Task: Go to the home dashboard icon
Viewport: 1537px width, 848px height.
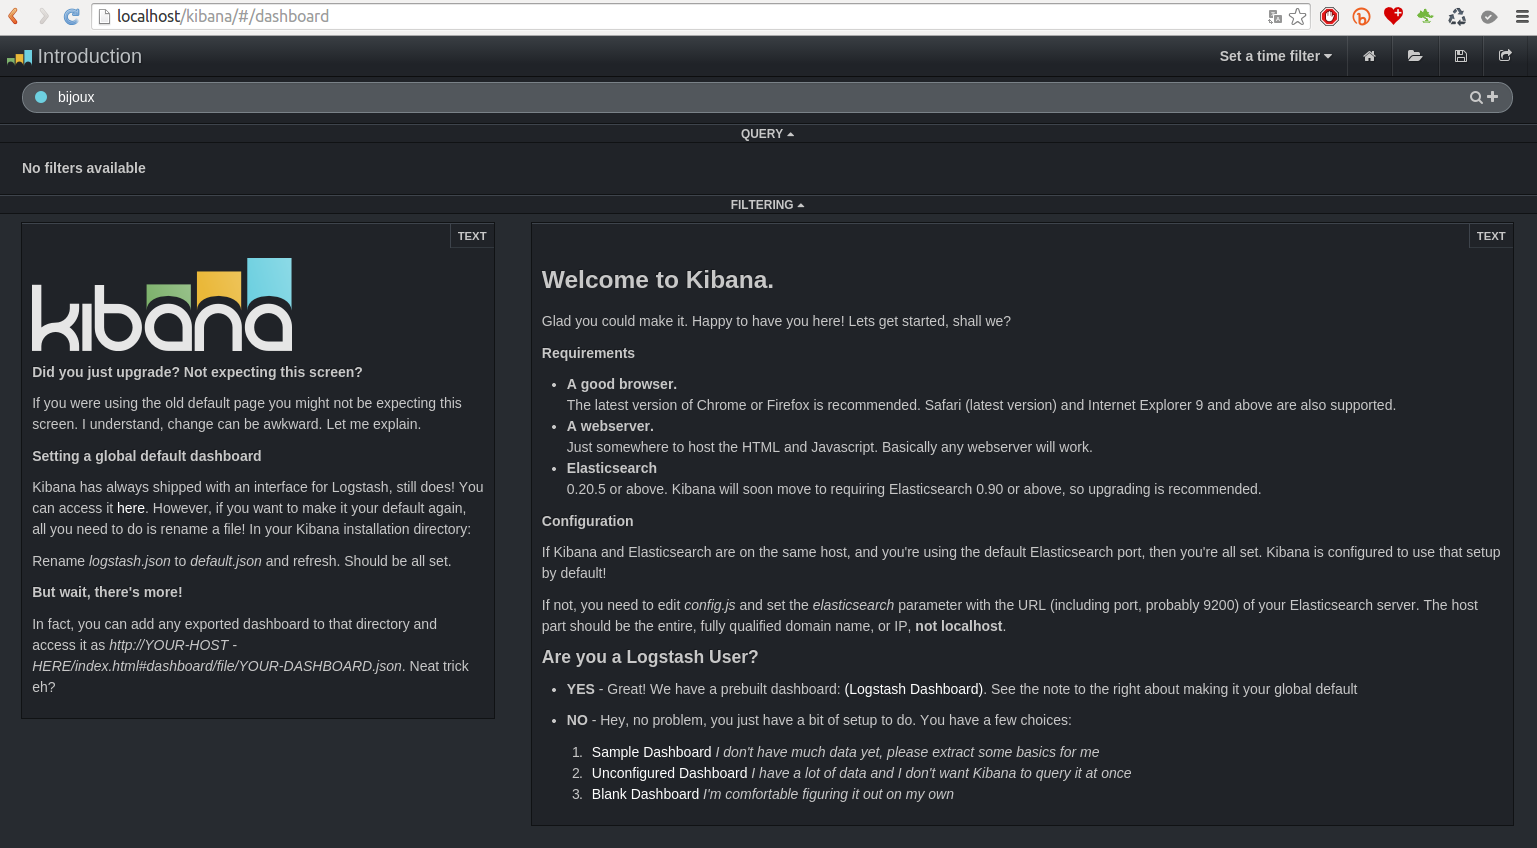Action: click(x=1369, y=56)
